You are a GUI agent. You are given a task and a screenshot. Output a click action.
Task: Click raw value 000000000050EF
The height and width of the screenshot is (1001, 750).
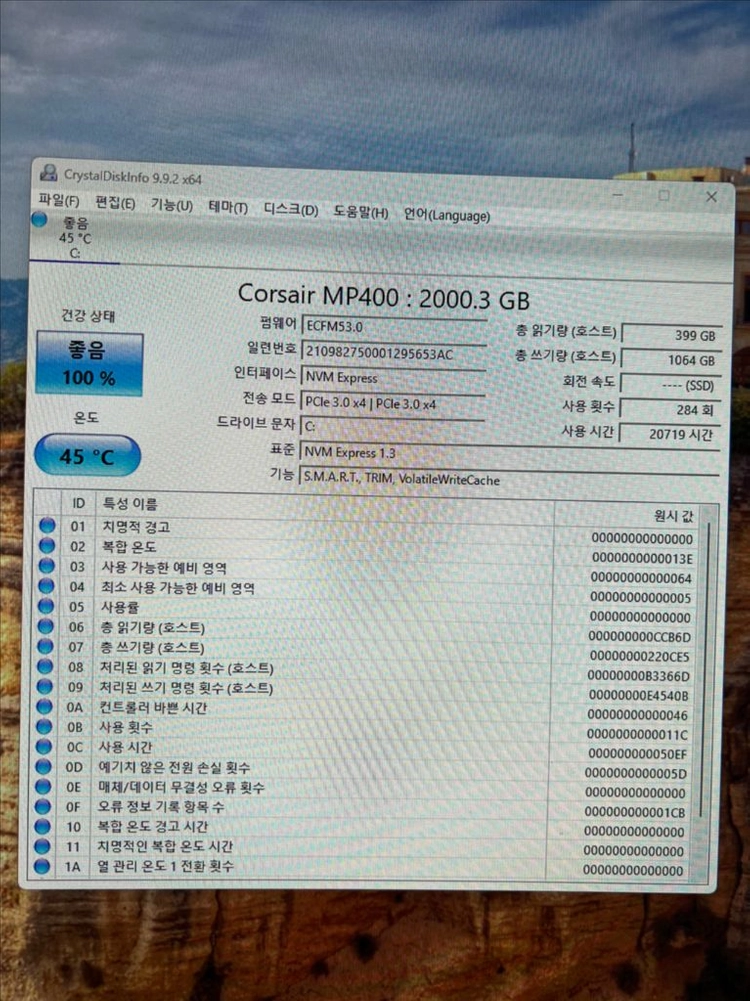638,754
